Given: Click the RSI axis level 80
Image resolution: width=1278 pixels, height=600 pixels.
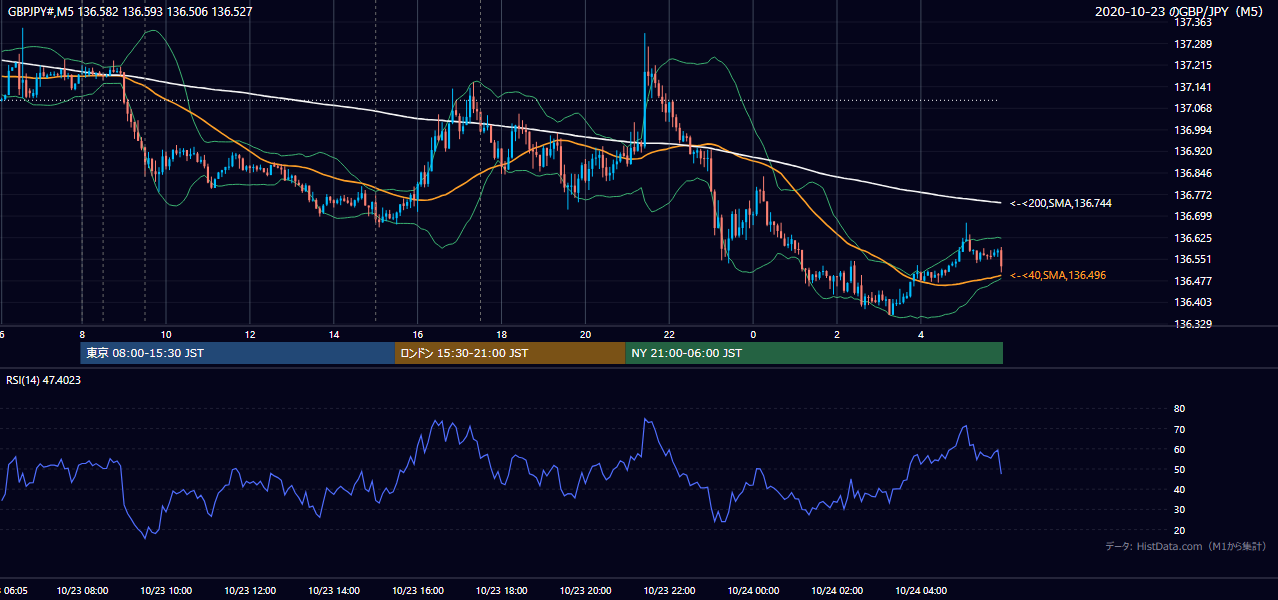Looking at the screenshot, I should tap(1180, 409).
